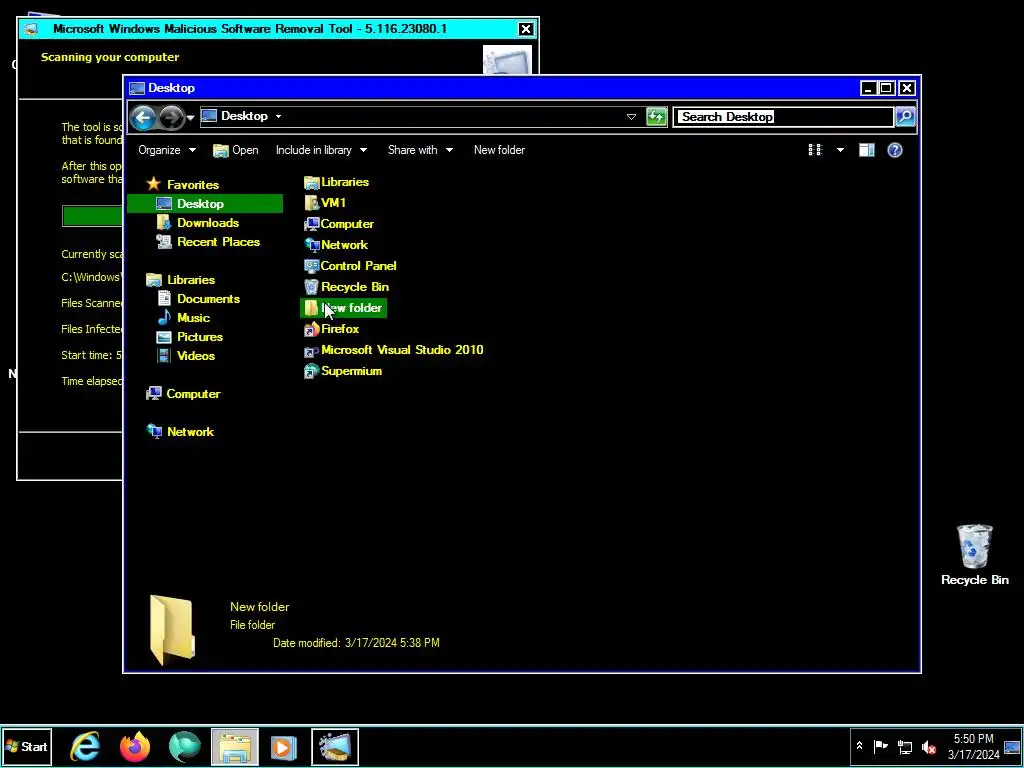The image size is (1024, 768).
Task: Open the Organize menu
Action: pos(167,150)
